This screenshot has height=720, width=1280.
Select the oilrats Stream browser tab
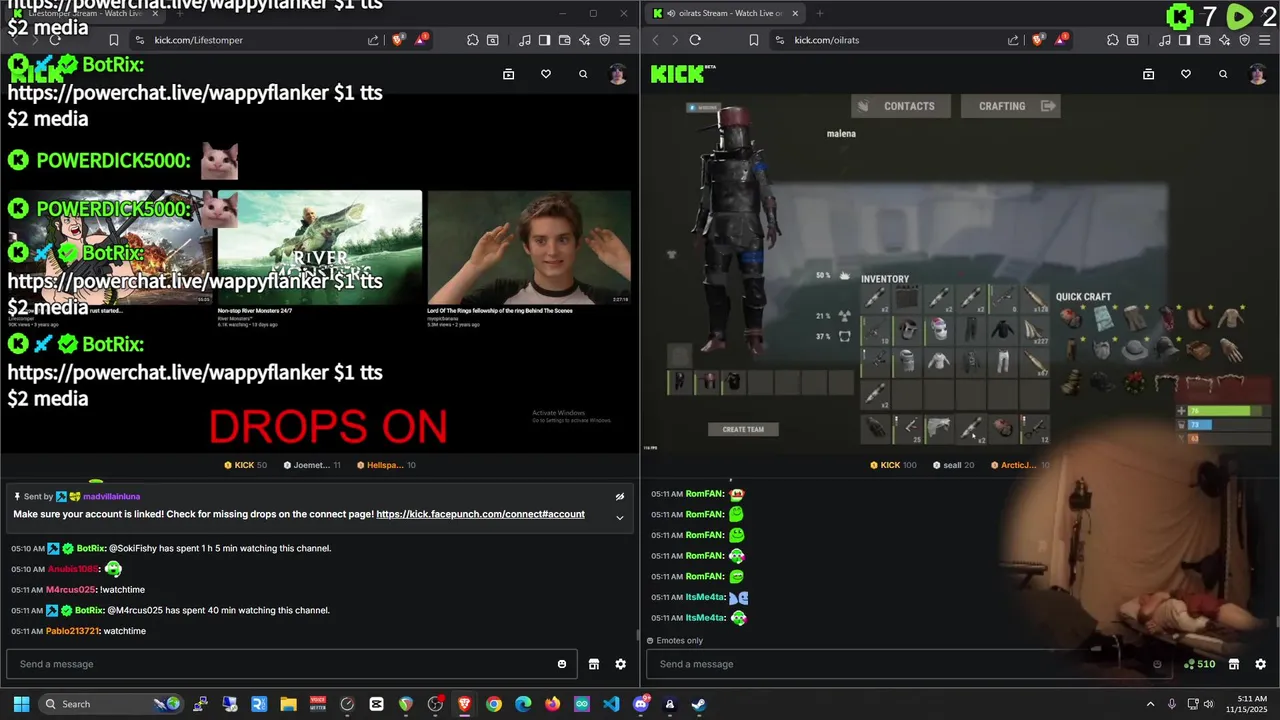click(725, 13)
